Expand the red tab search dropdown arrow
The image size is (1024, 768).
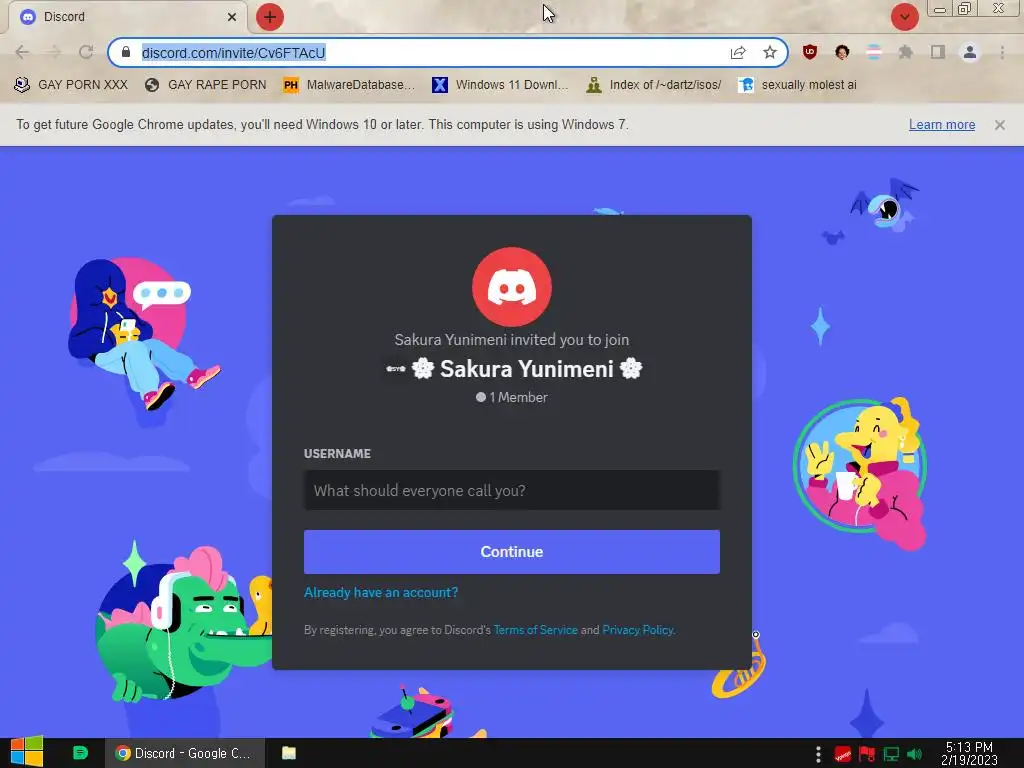pyautogui.click(x=904, y=17)
